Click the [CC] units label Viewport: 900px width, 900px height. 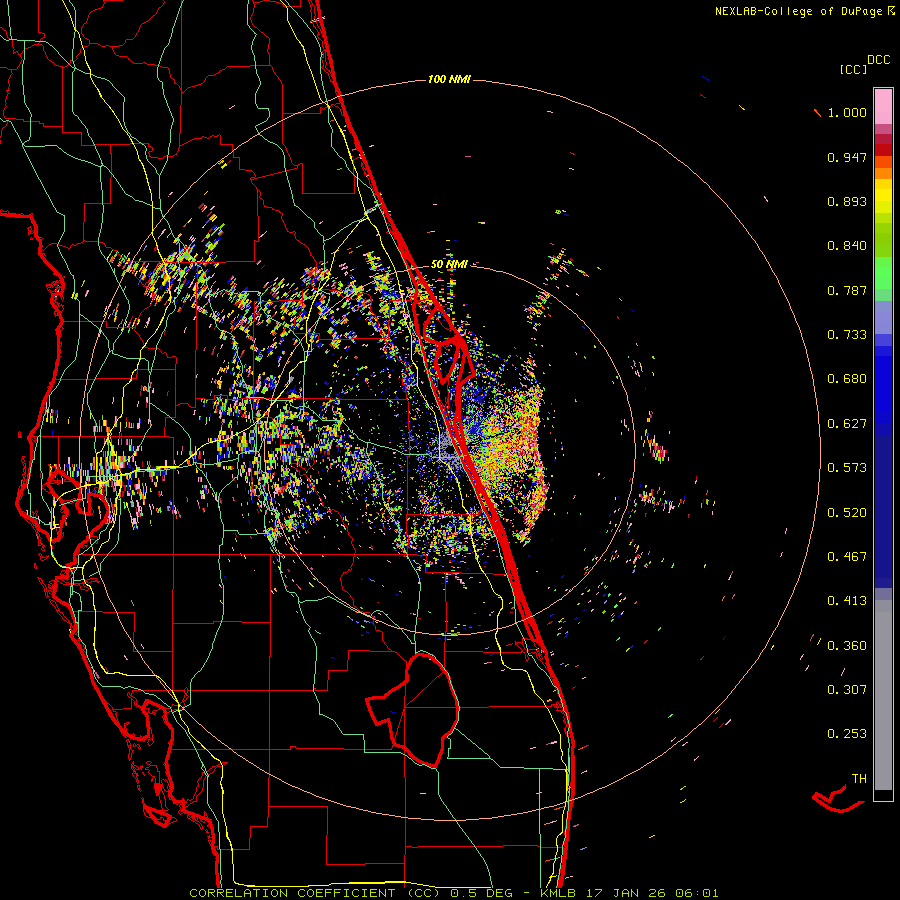pos(853,69)
